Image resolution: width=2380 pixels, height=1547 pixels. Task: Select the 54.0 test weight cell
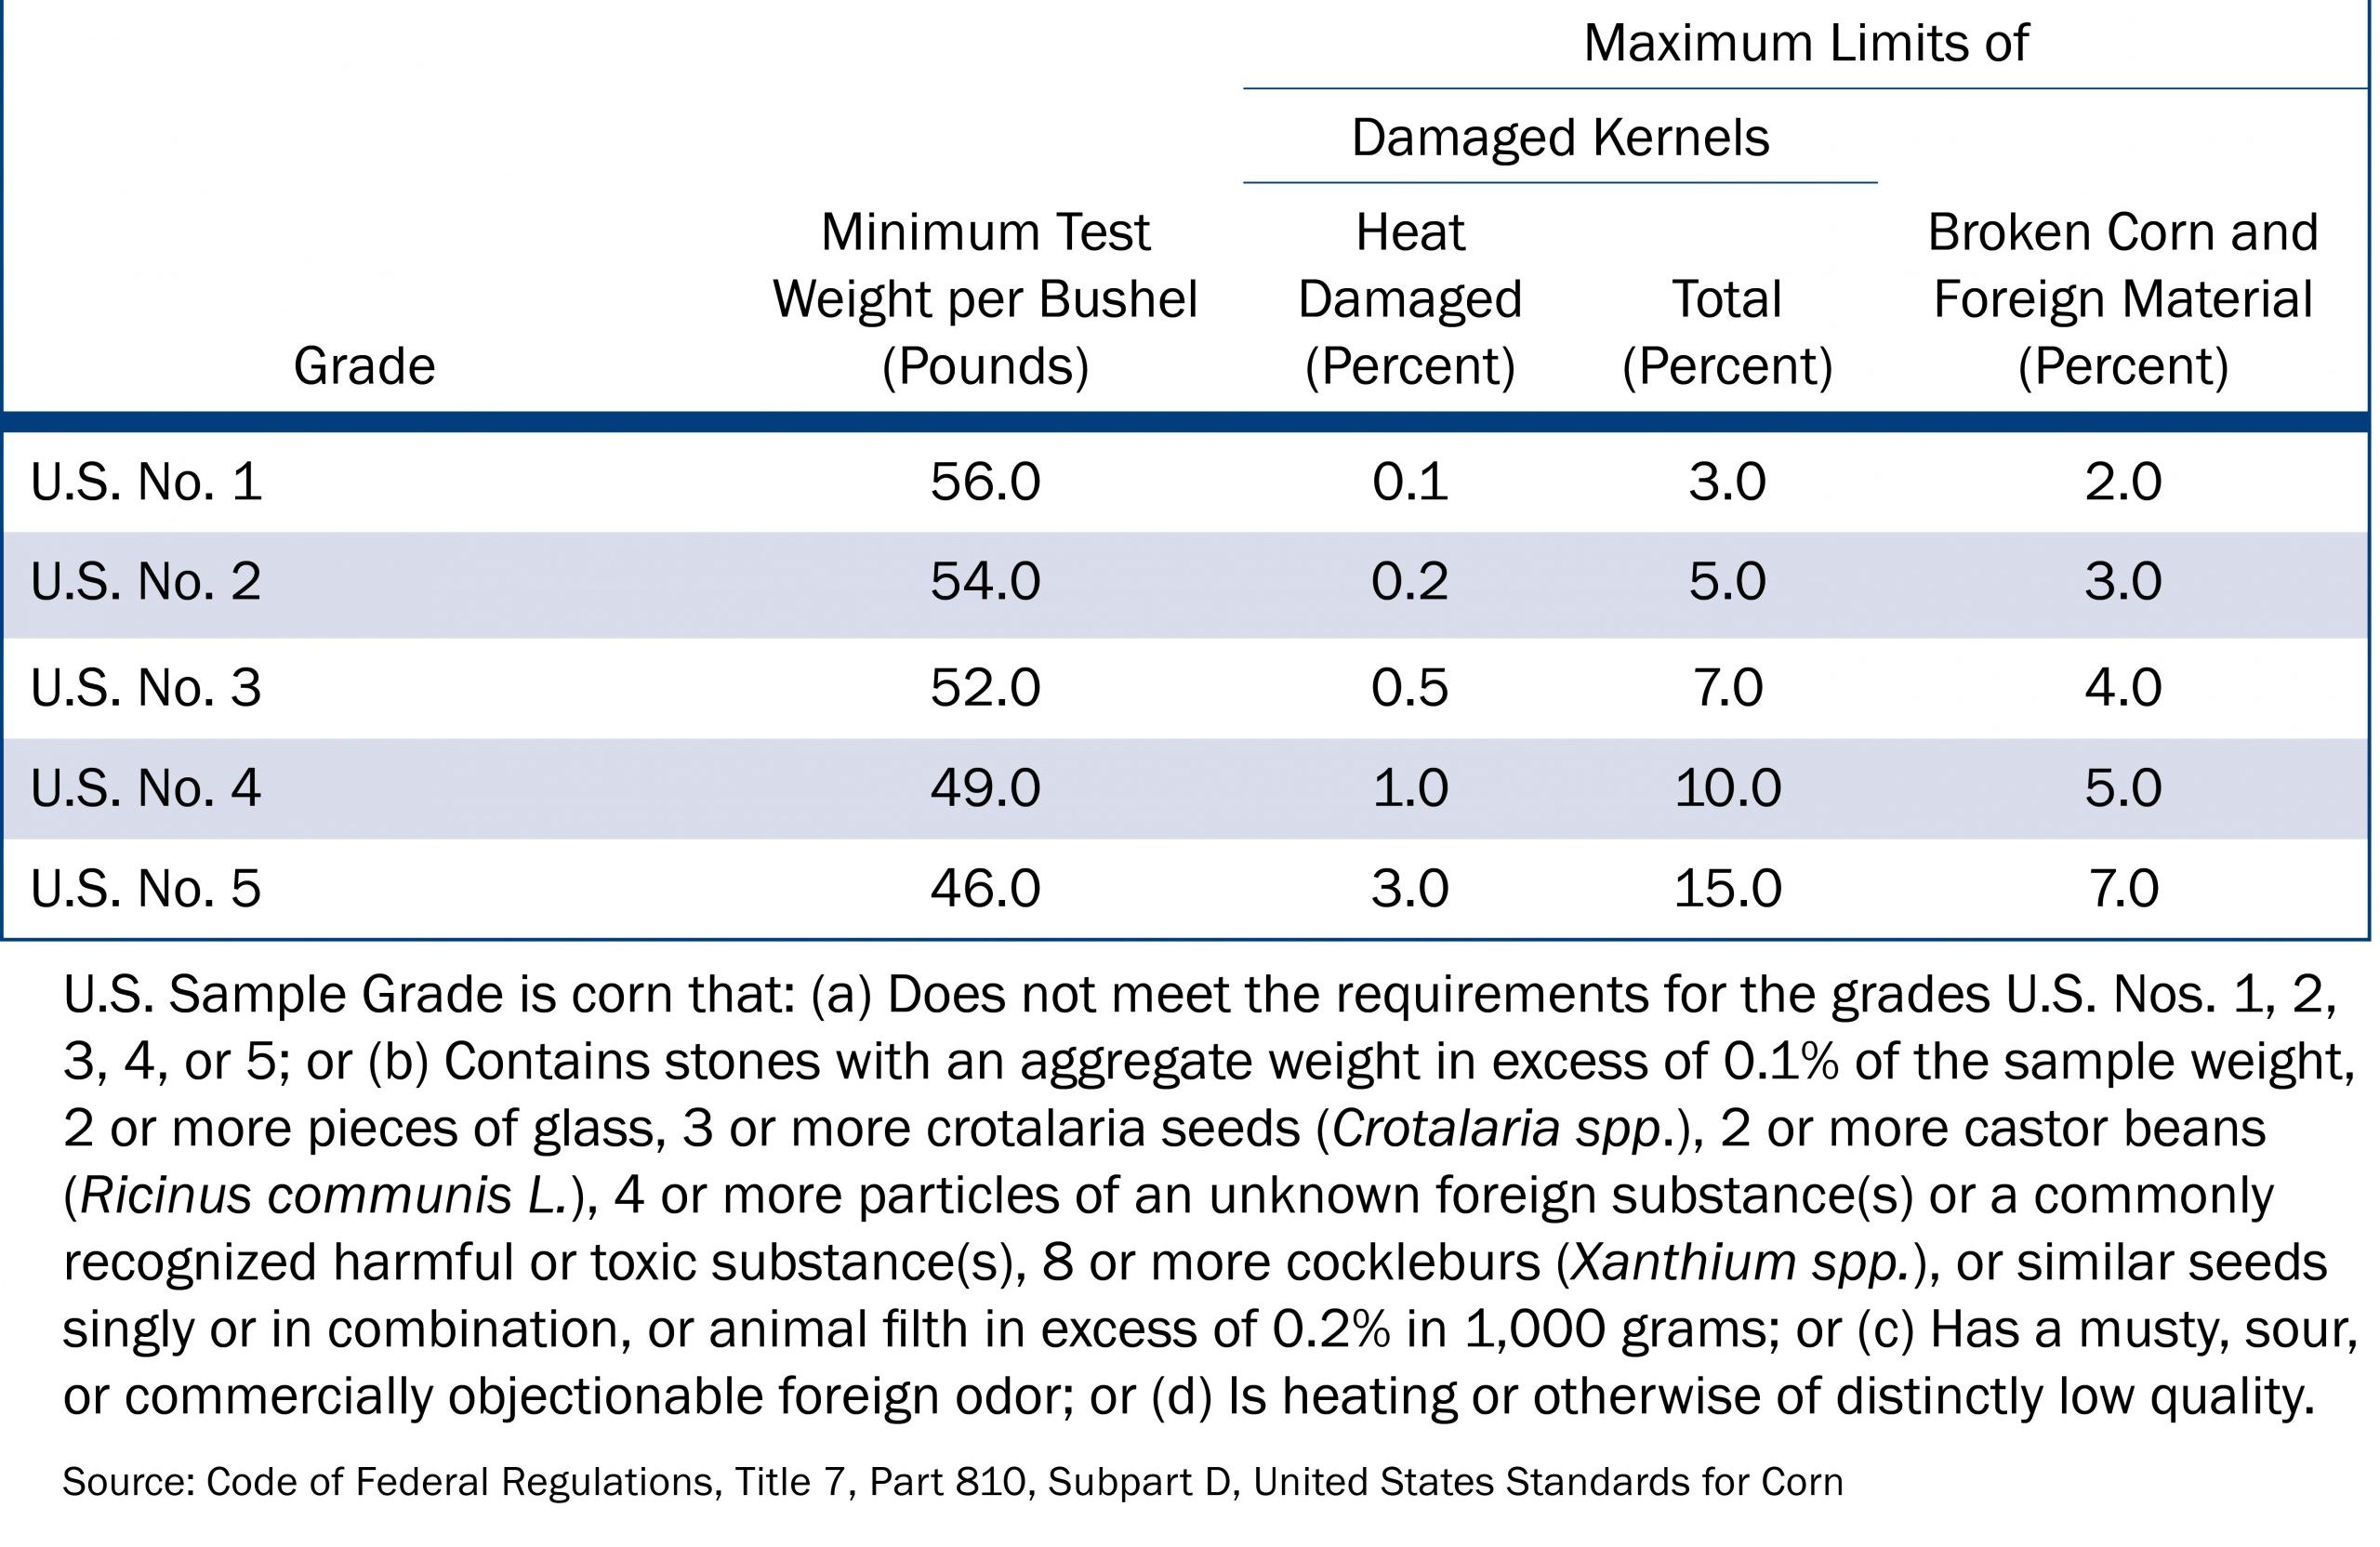[x=985, y=582]
